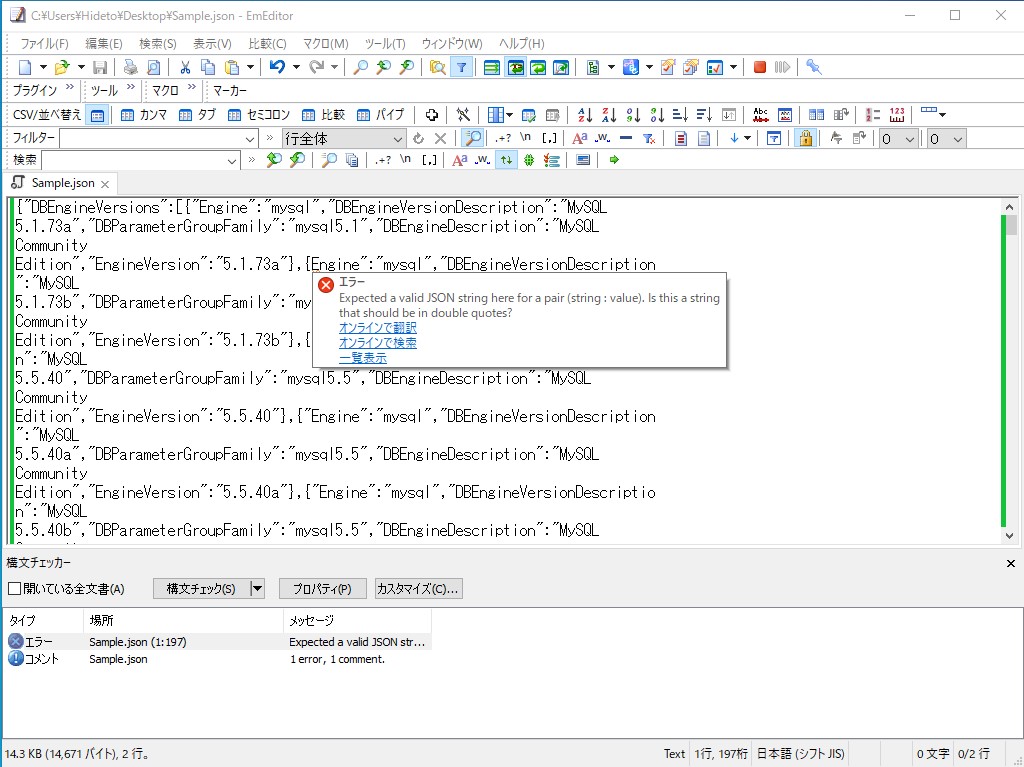Screen dimensions: 1024x767
Task: Click the ascending numeric sort icon
Action: click(x=633, y=115)
